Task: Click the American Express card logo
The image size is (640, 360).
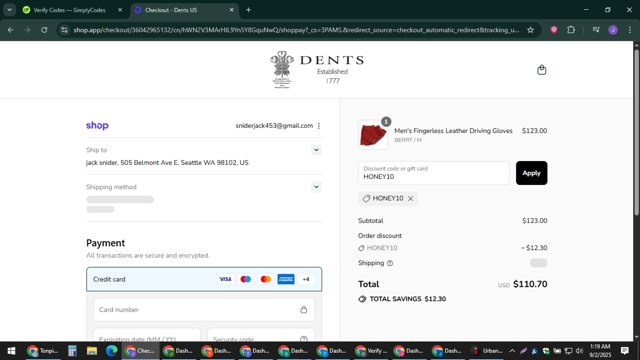Action: (286, 279)
